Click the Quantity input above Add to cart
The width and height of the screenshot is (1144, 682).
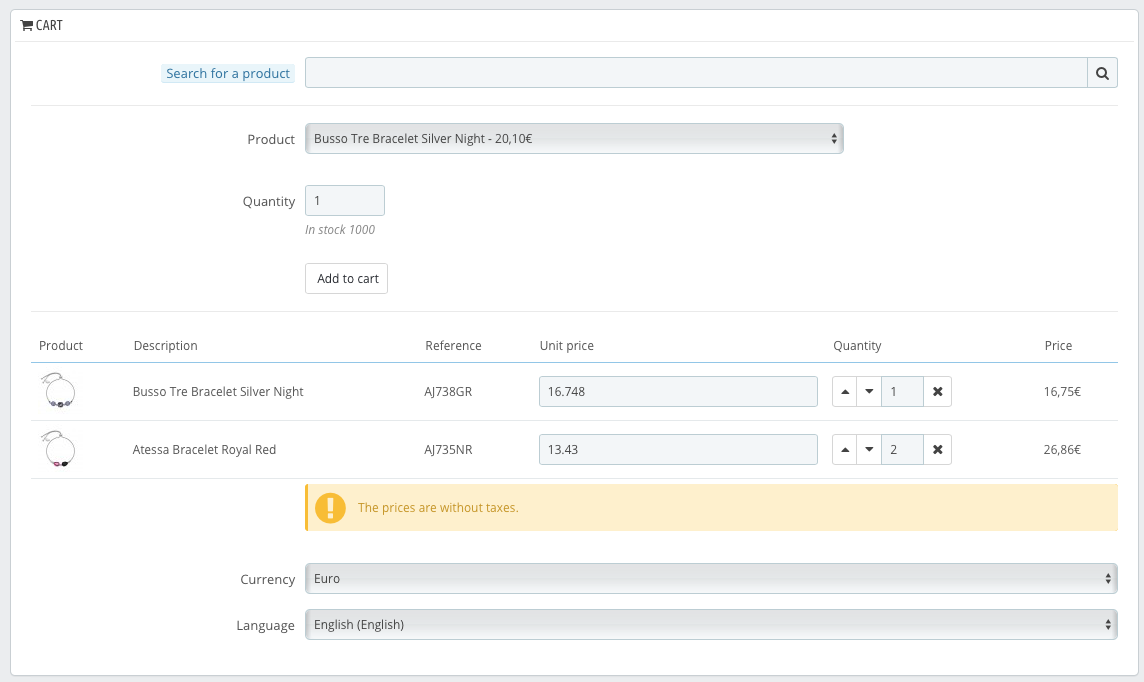344,201
